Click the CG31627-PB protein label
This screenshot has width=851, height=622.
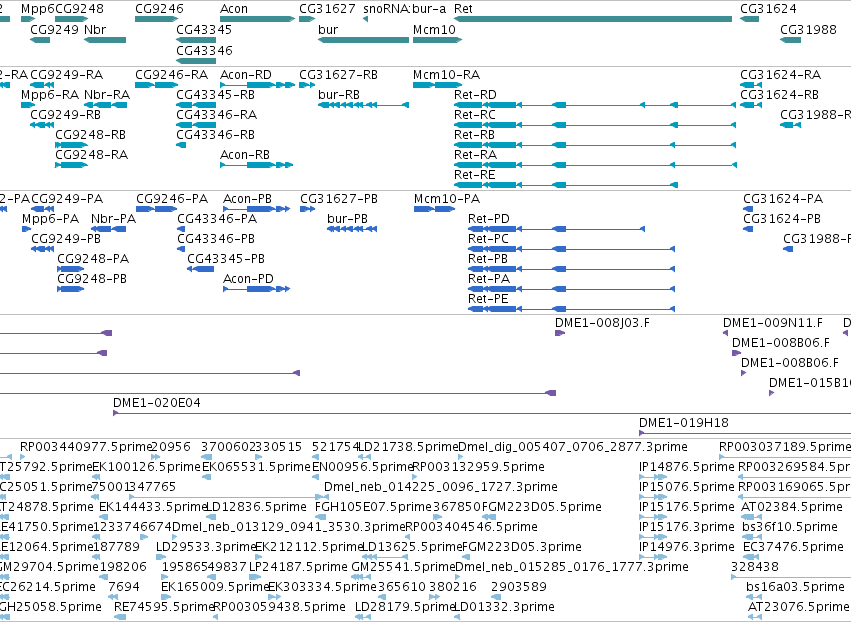coord(339,199)
